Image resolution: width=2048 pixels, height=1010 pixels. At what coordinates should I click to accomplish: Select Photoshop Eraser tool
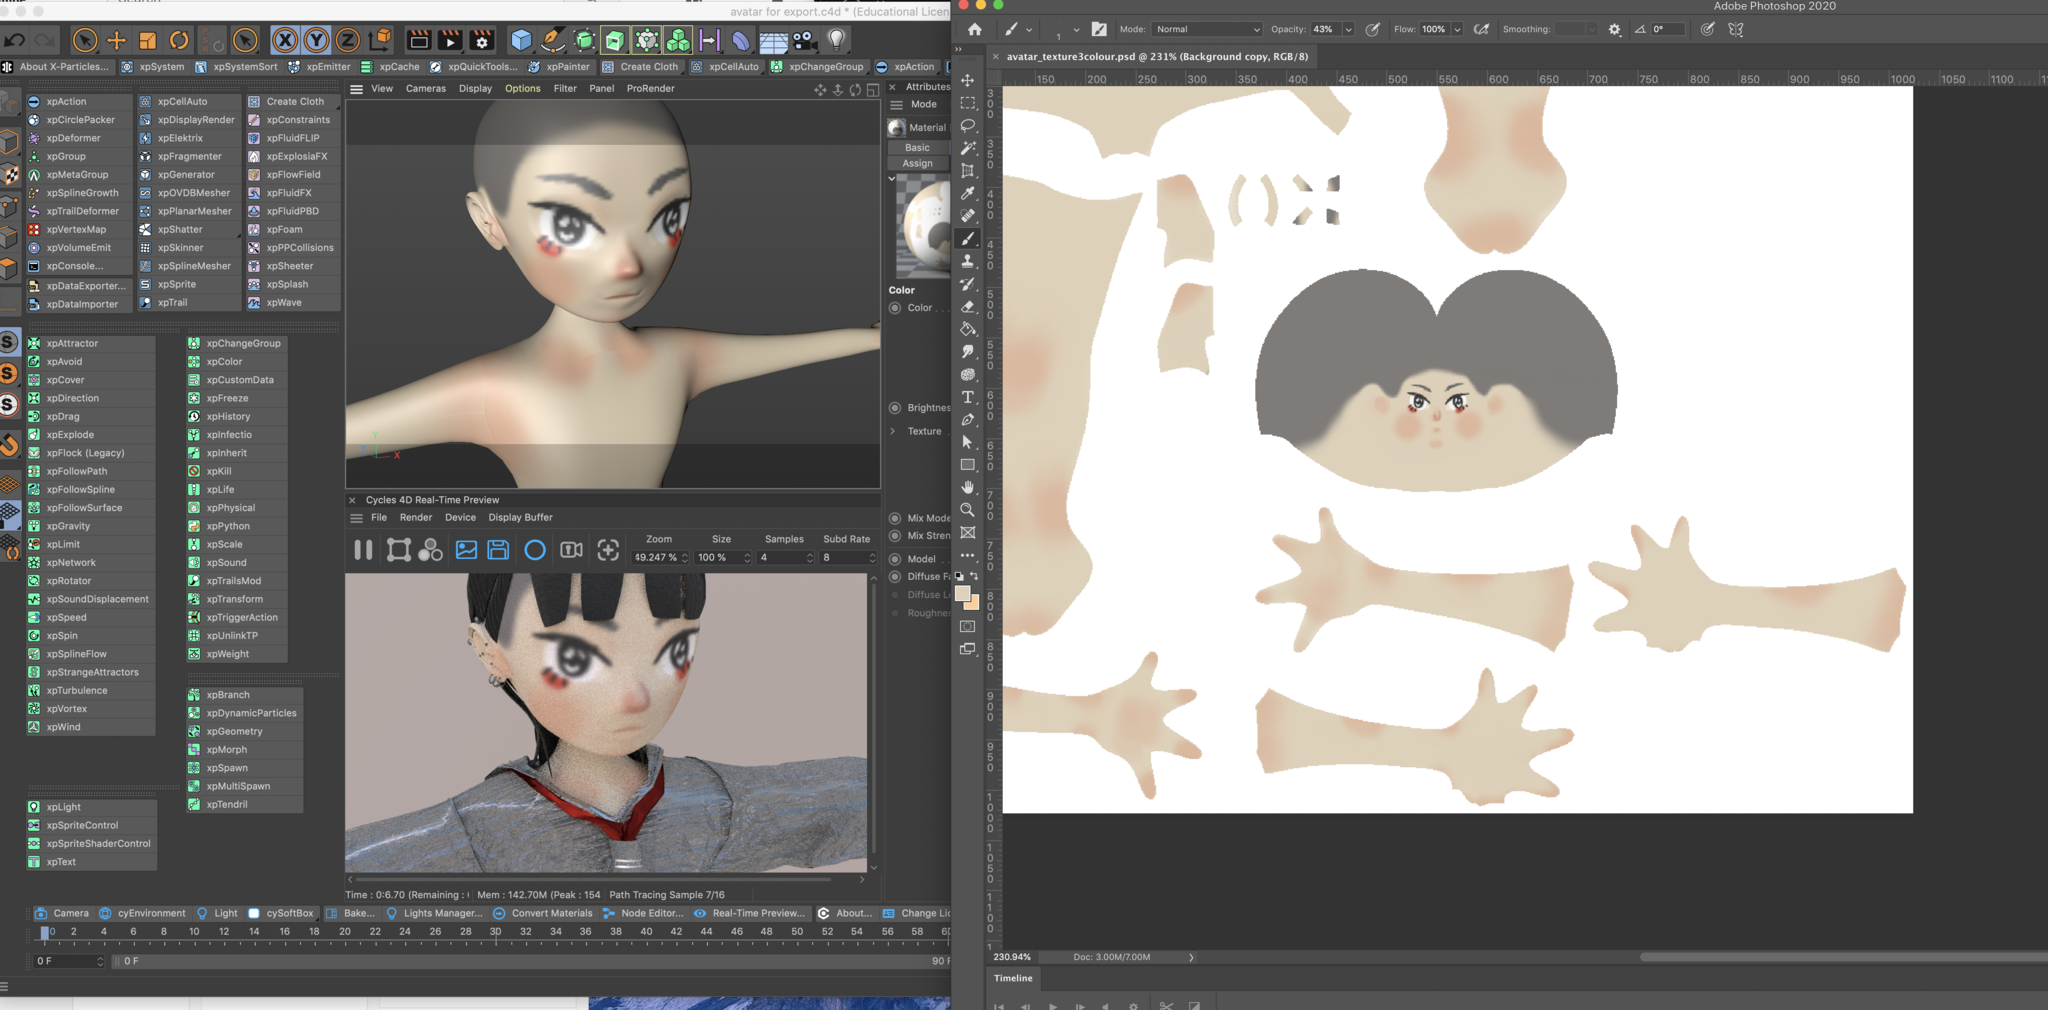tap(968, 306)
